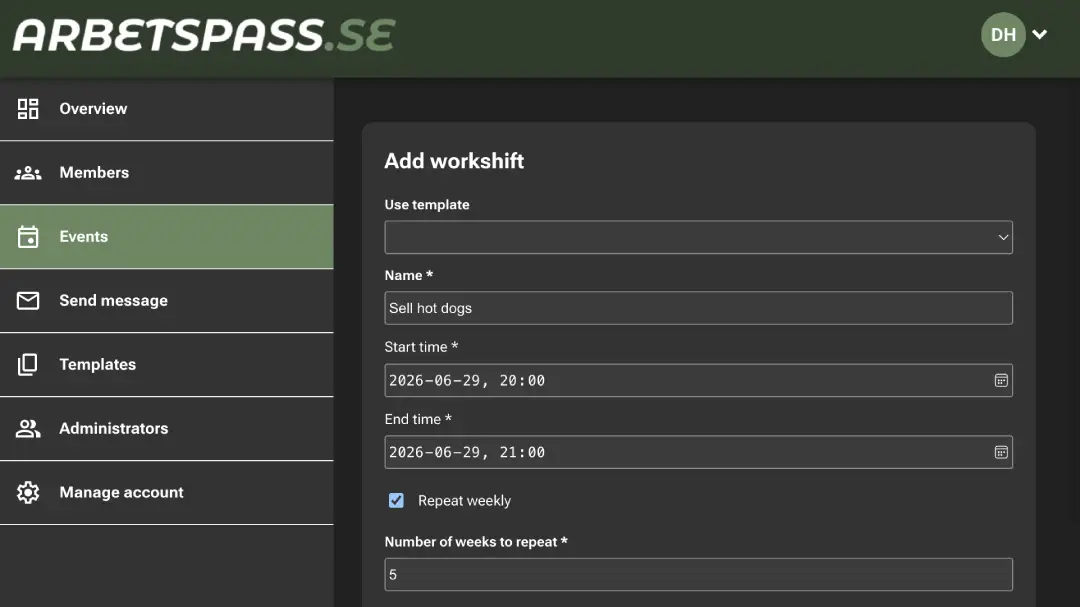
Task: Click the Number of weeks to repeat field
Action: [x=698, y=575]
